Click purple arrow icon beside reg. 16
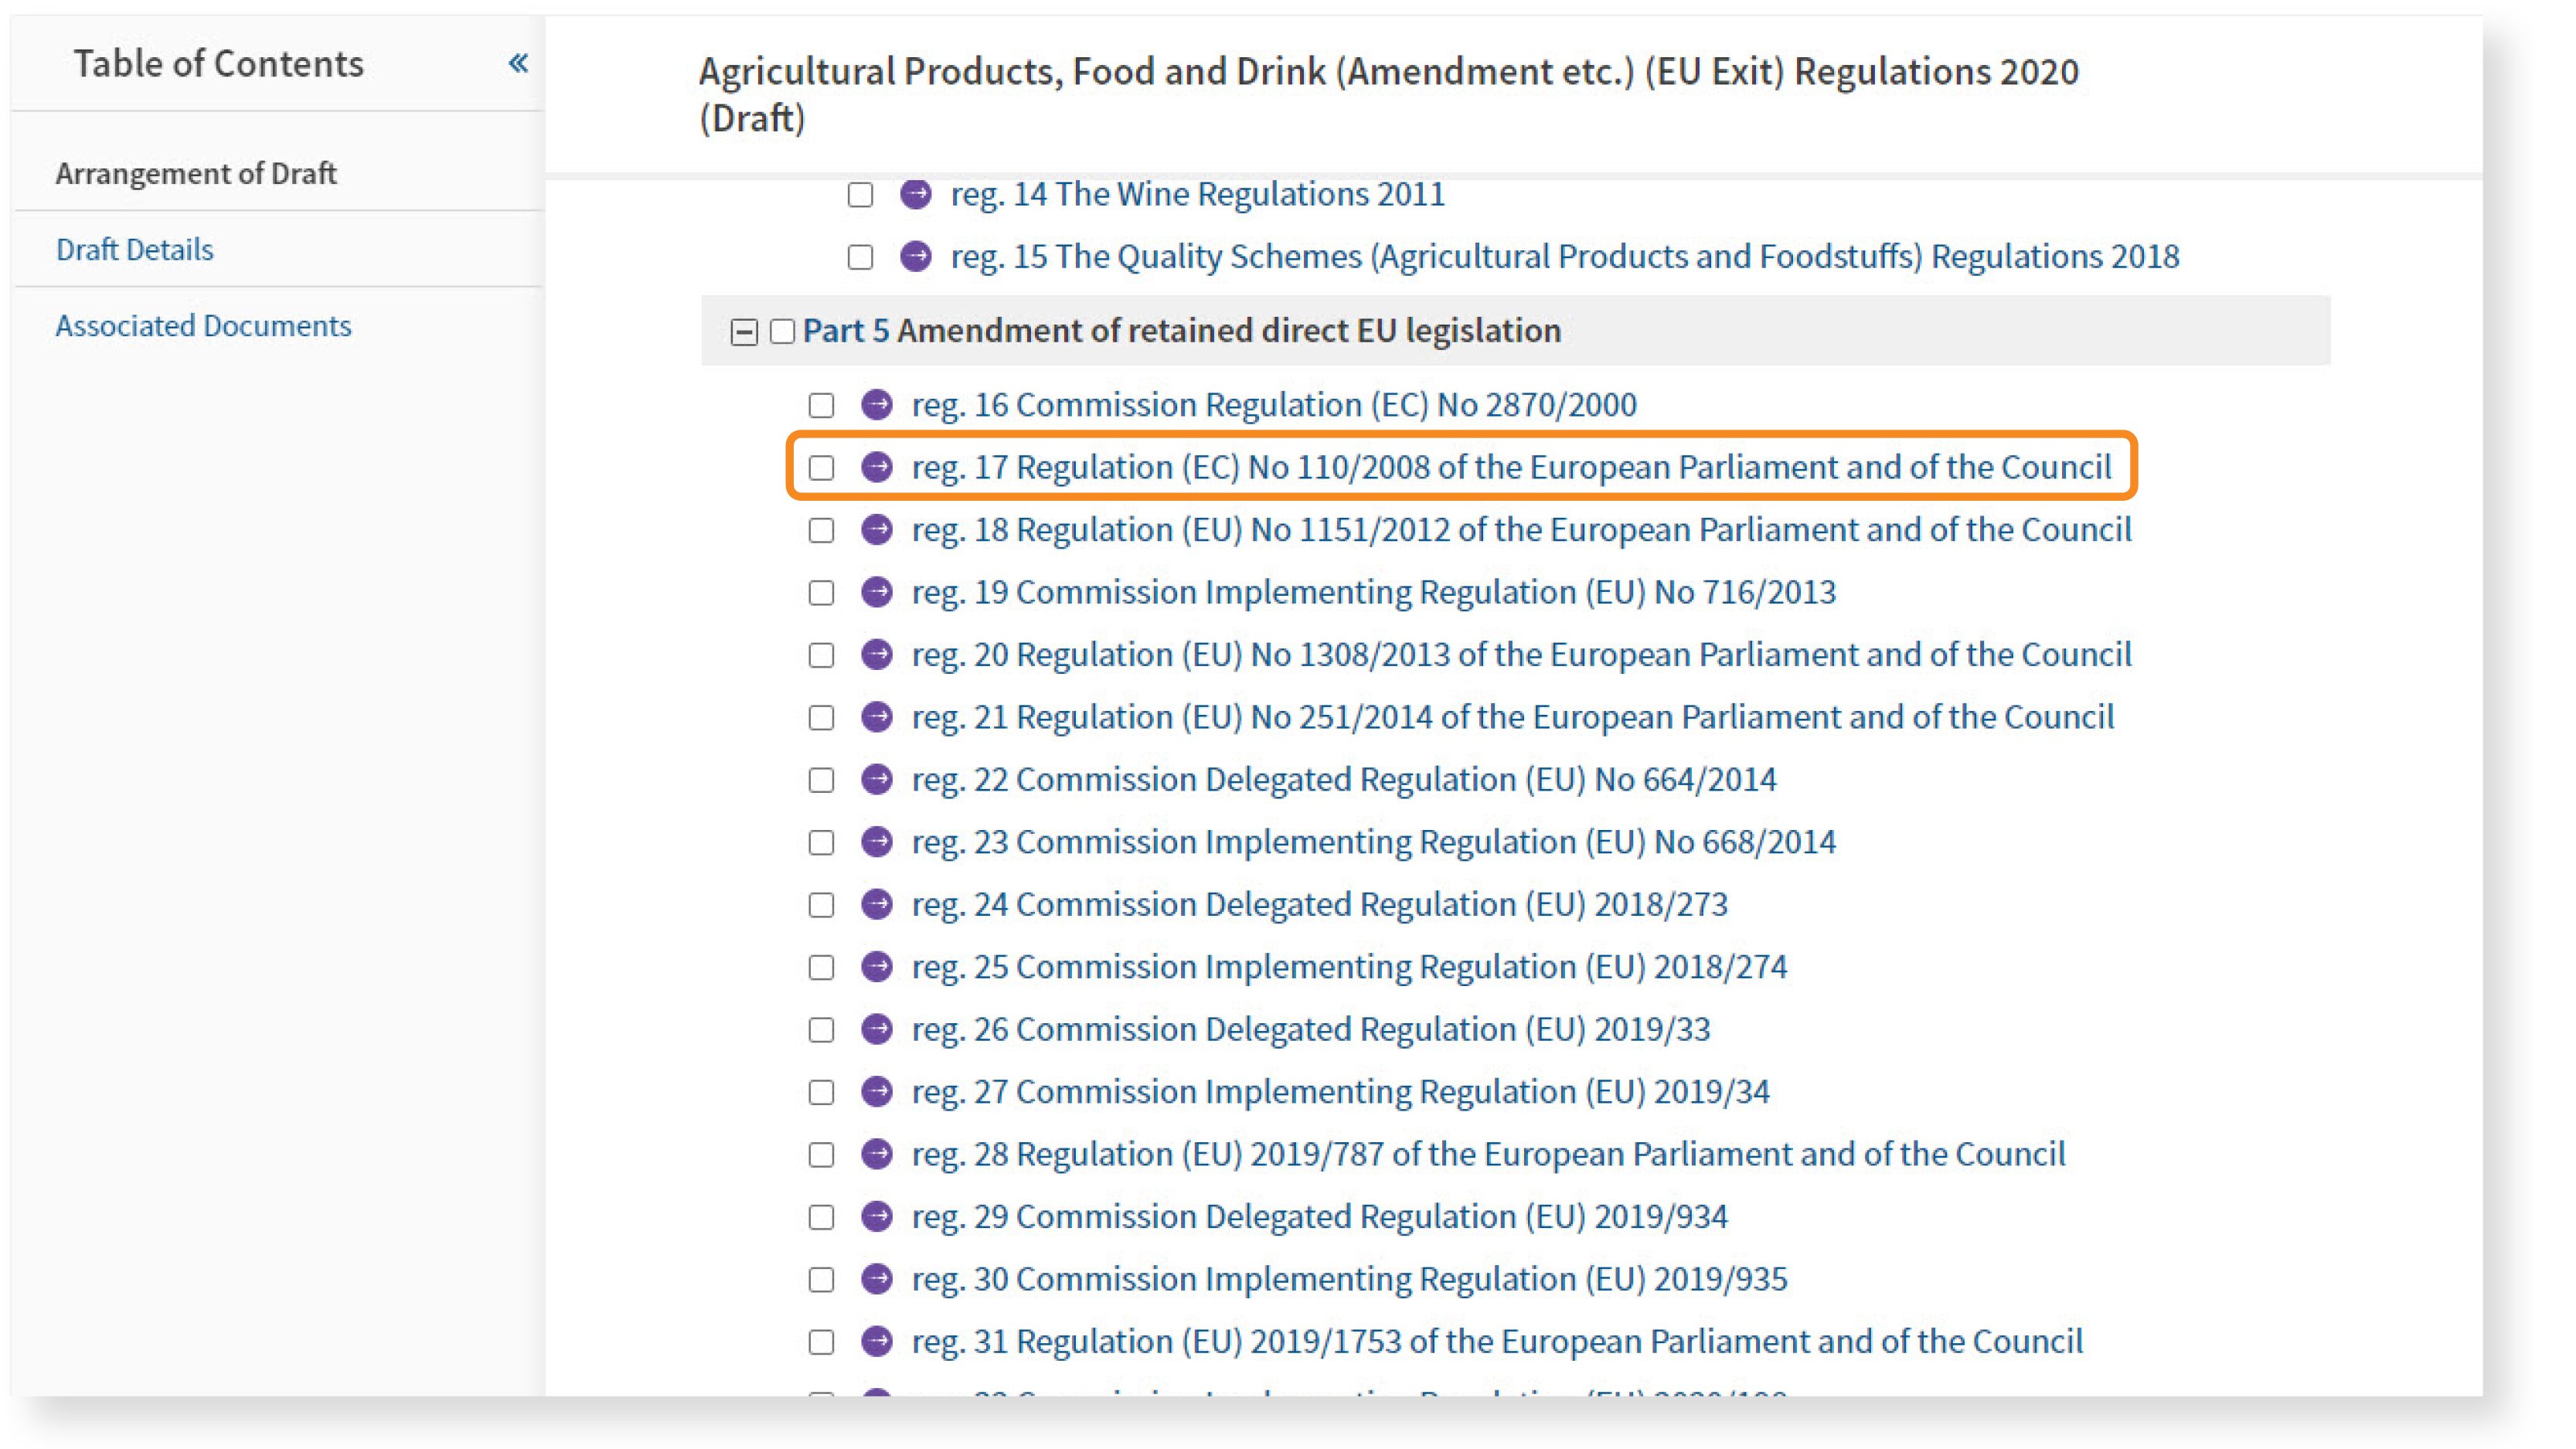This screenshot has width=2576, height=1449. [877, 405]
